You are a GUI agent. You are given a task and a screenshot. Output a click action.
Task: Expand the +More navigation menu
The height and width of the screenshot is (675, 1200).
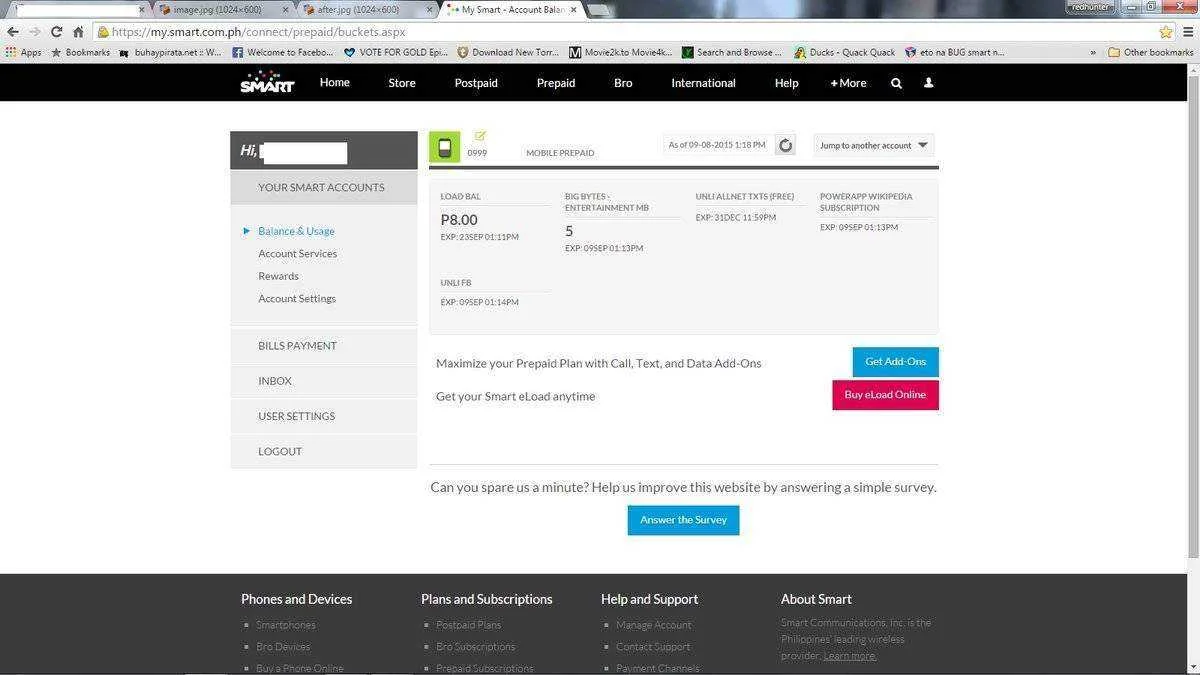848,83
